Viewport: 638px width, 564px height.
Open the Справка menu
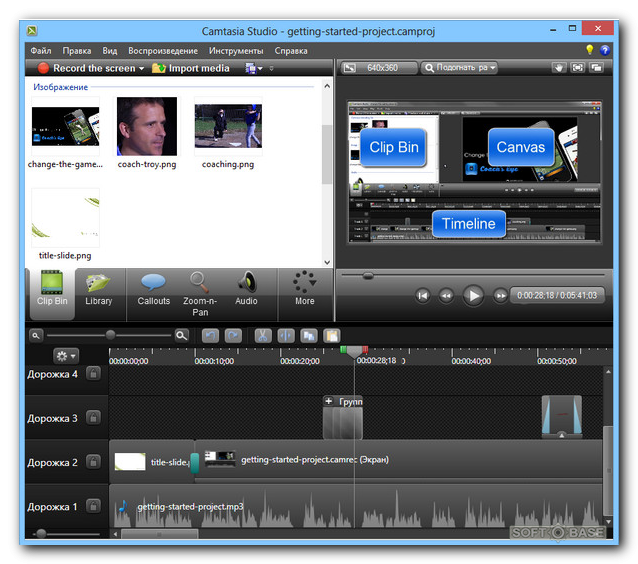(x=291, y=51)
